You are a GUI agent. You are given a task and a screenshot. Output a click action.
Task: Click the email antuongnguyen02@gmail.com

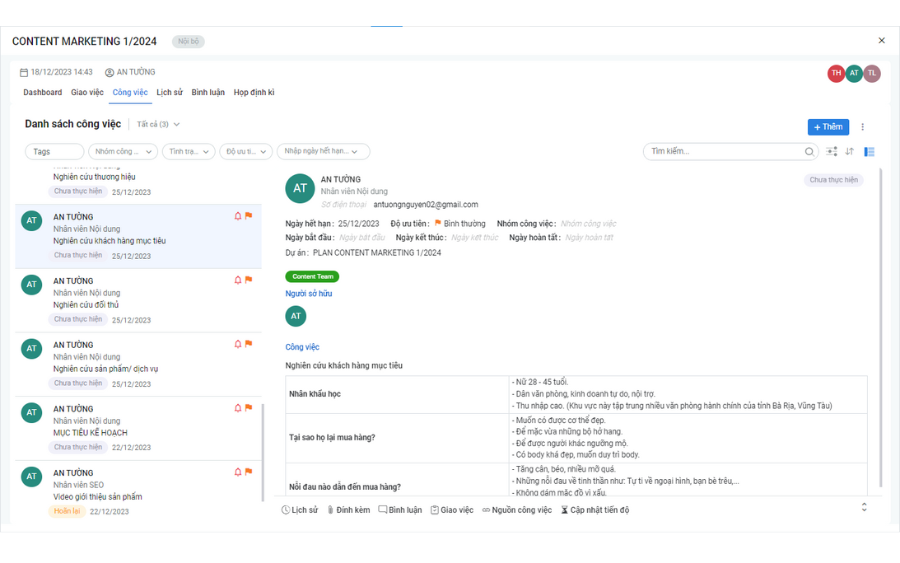pos(425,205)
